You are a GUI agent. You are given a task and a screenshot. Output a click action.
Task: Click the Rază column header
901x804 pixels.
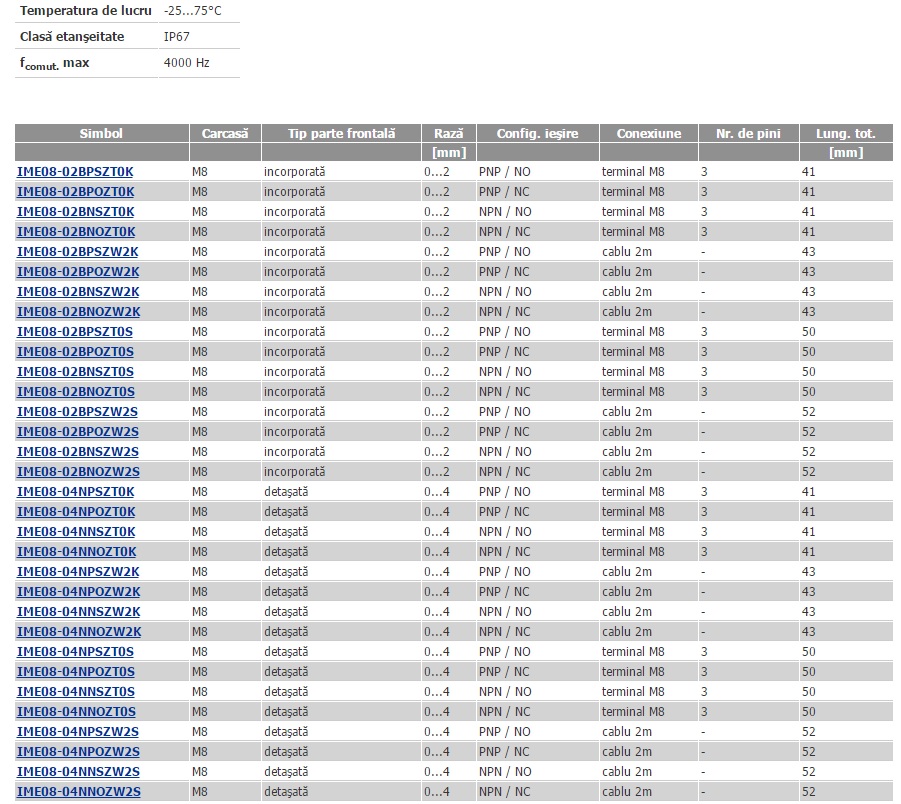coord(449,133)
